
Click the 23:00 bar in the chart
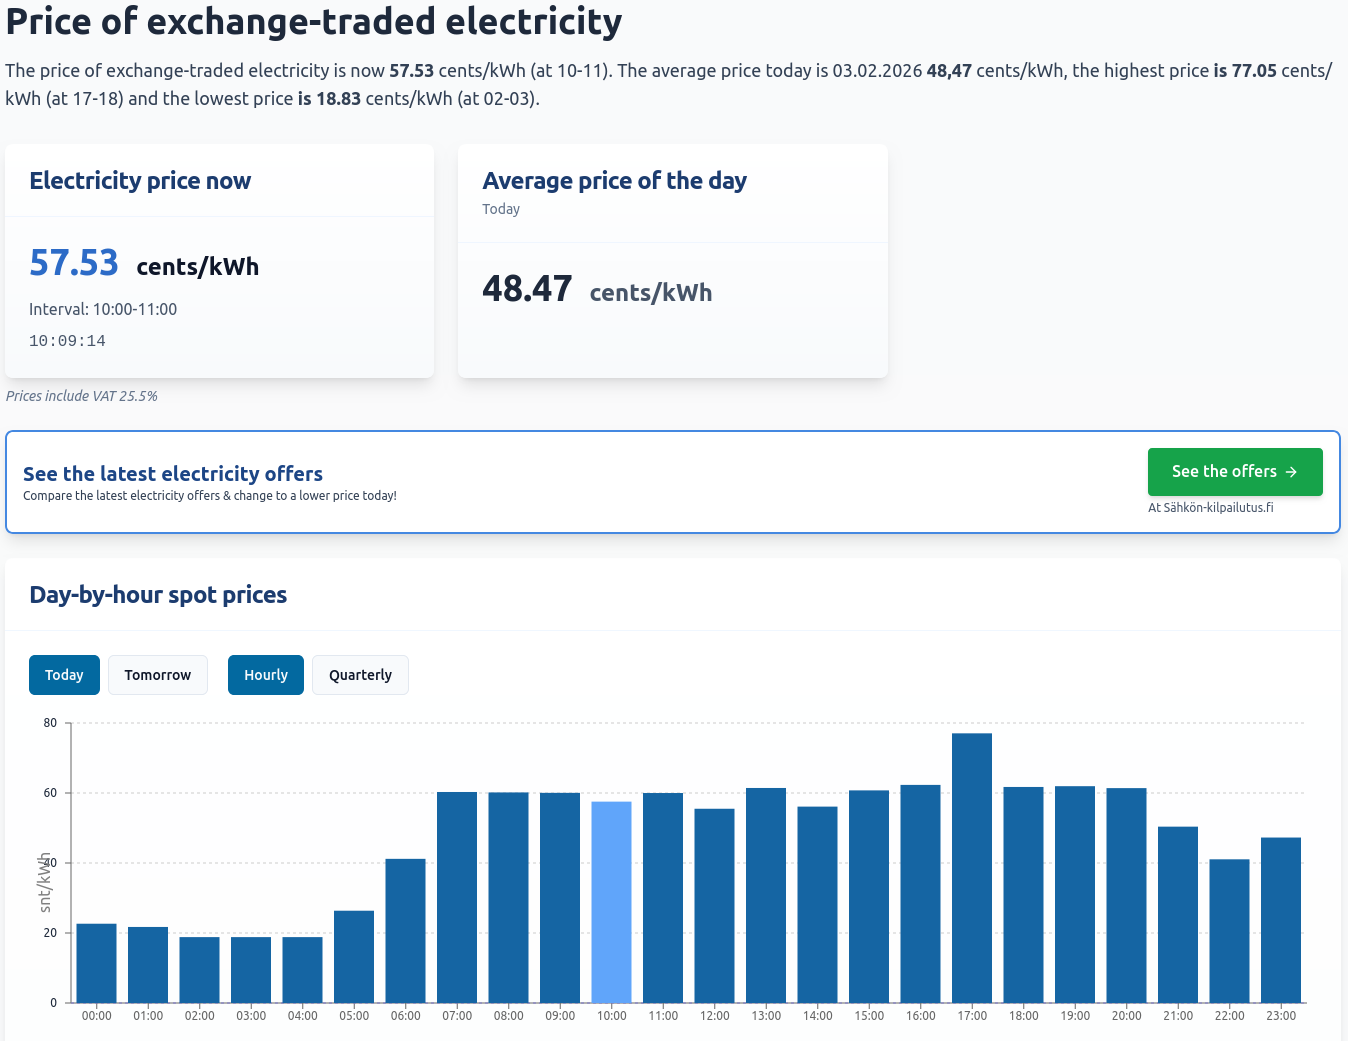click(x=1281, y=920)
